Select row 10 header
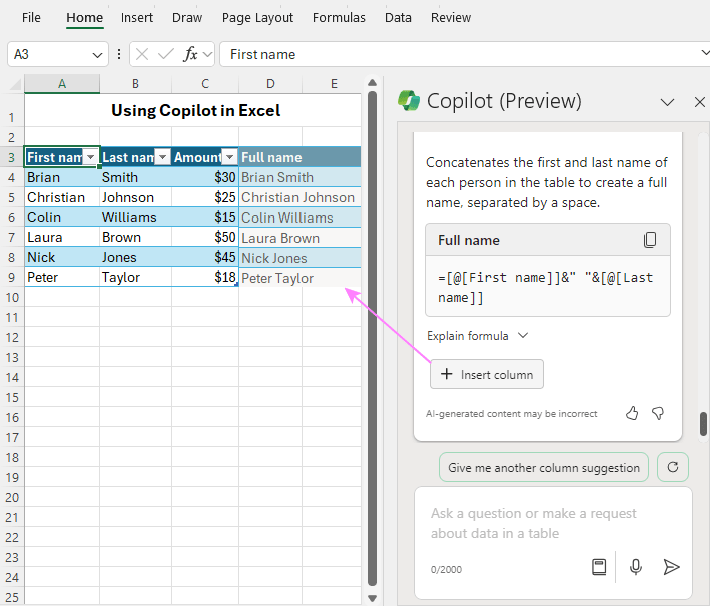Viewport: 710px width, 606px height. coord(12,298)
